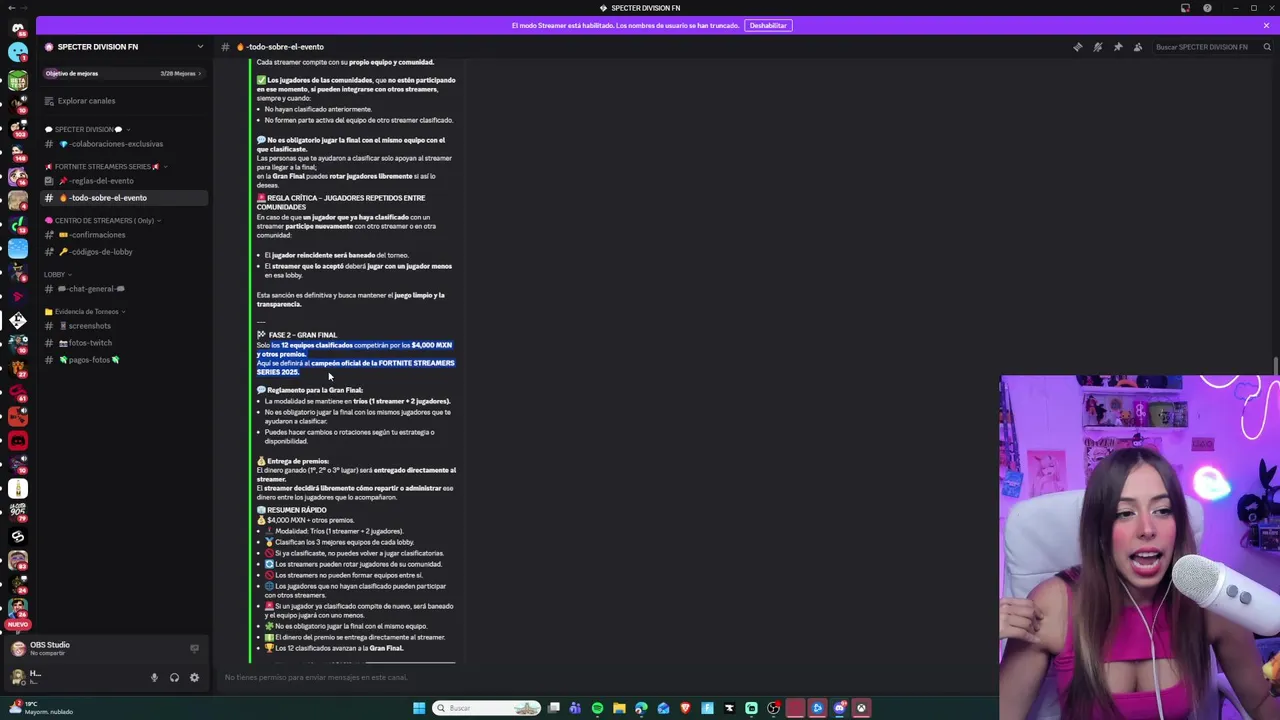Click the magnifier icon in server search

click(1267, 47)
